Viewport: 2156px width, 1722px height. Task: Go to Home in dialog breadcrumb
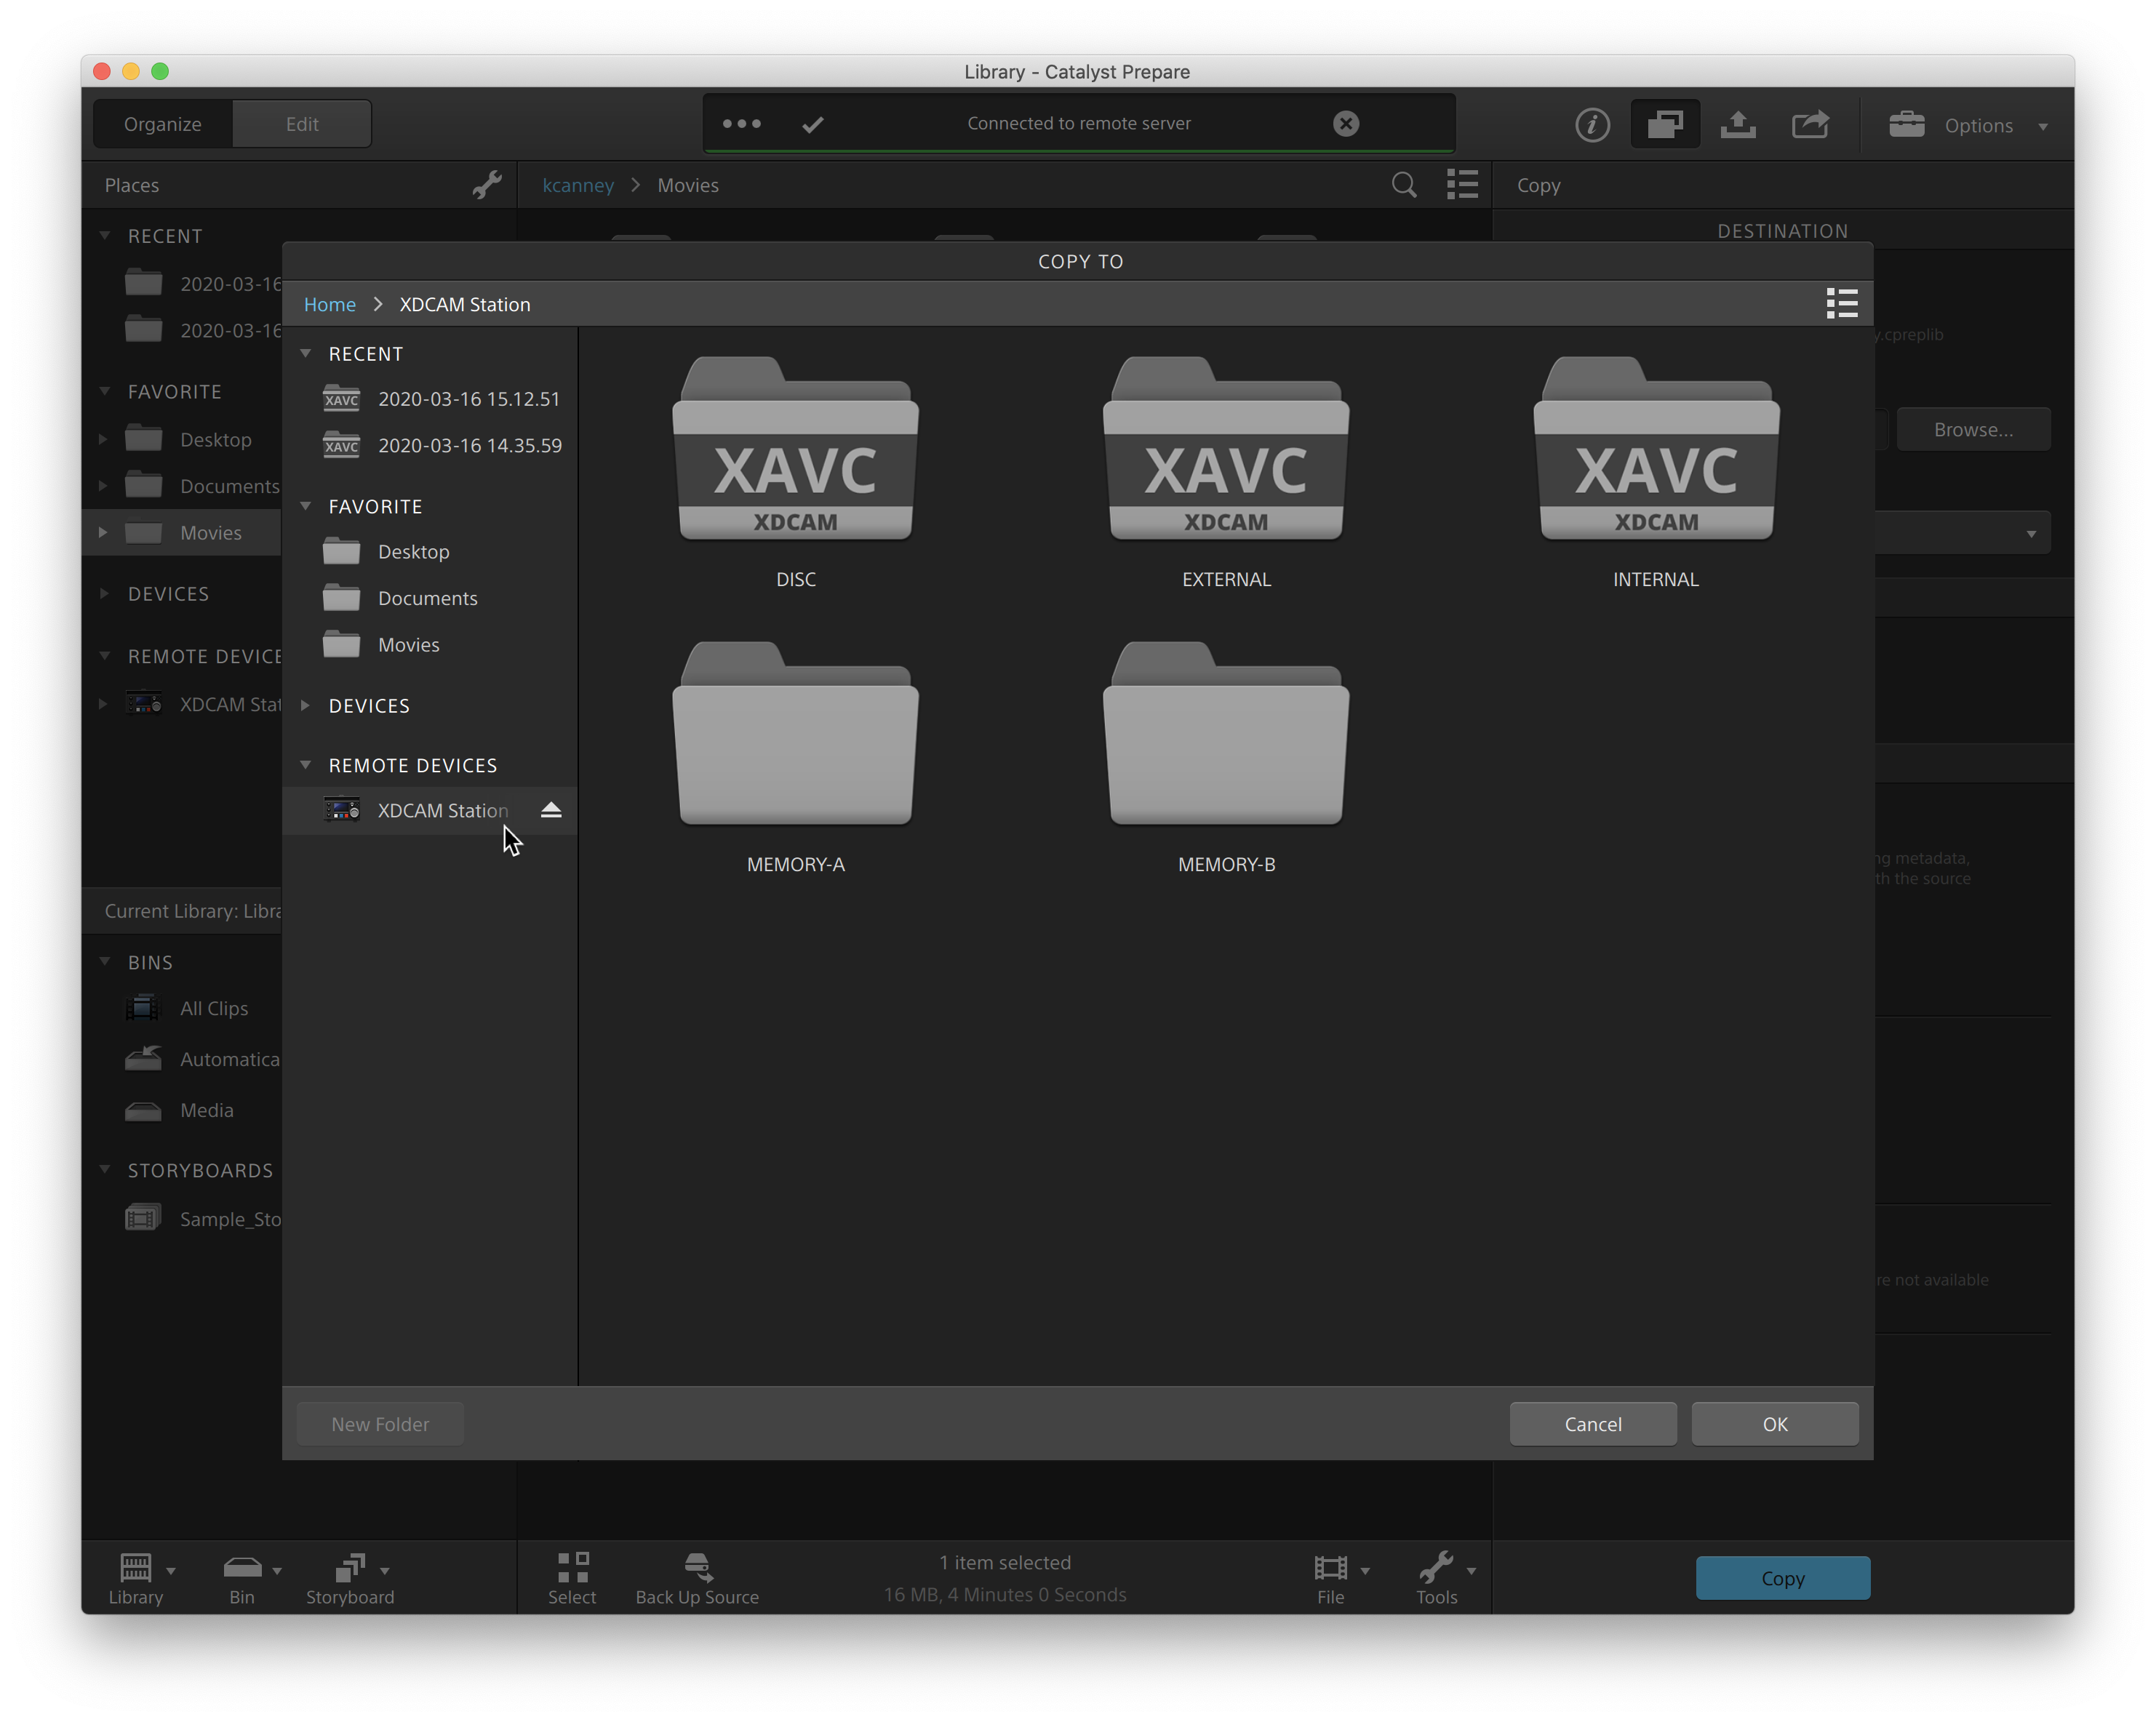pyautogui.click(x=329, y=304)
